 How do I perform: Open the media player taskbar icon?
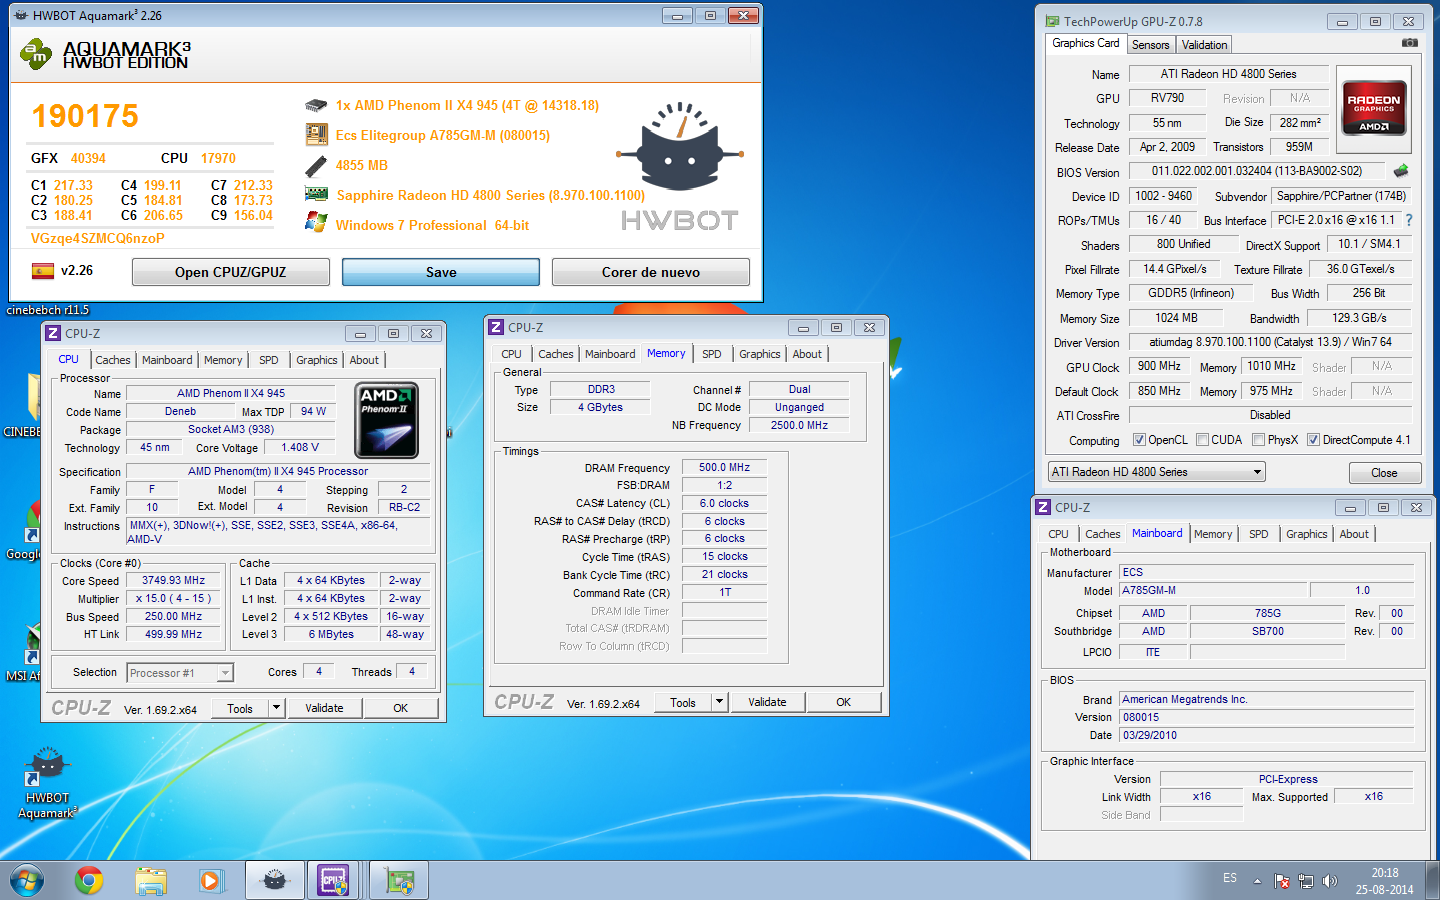[x=210, y=881]
